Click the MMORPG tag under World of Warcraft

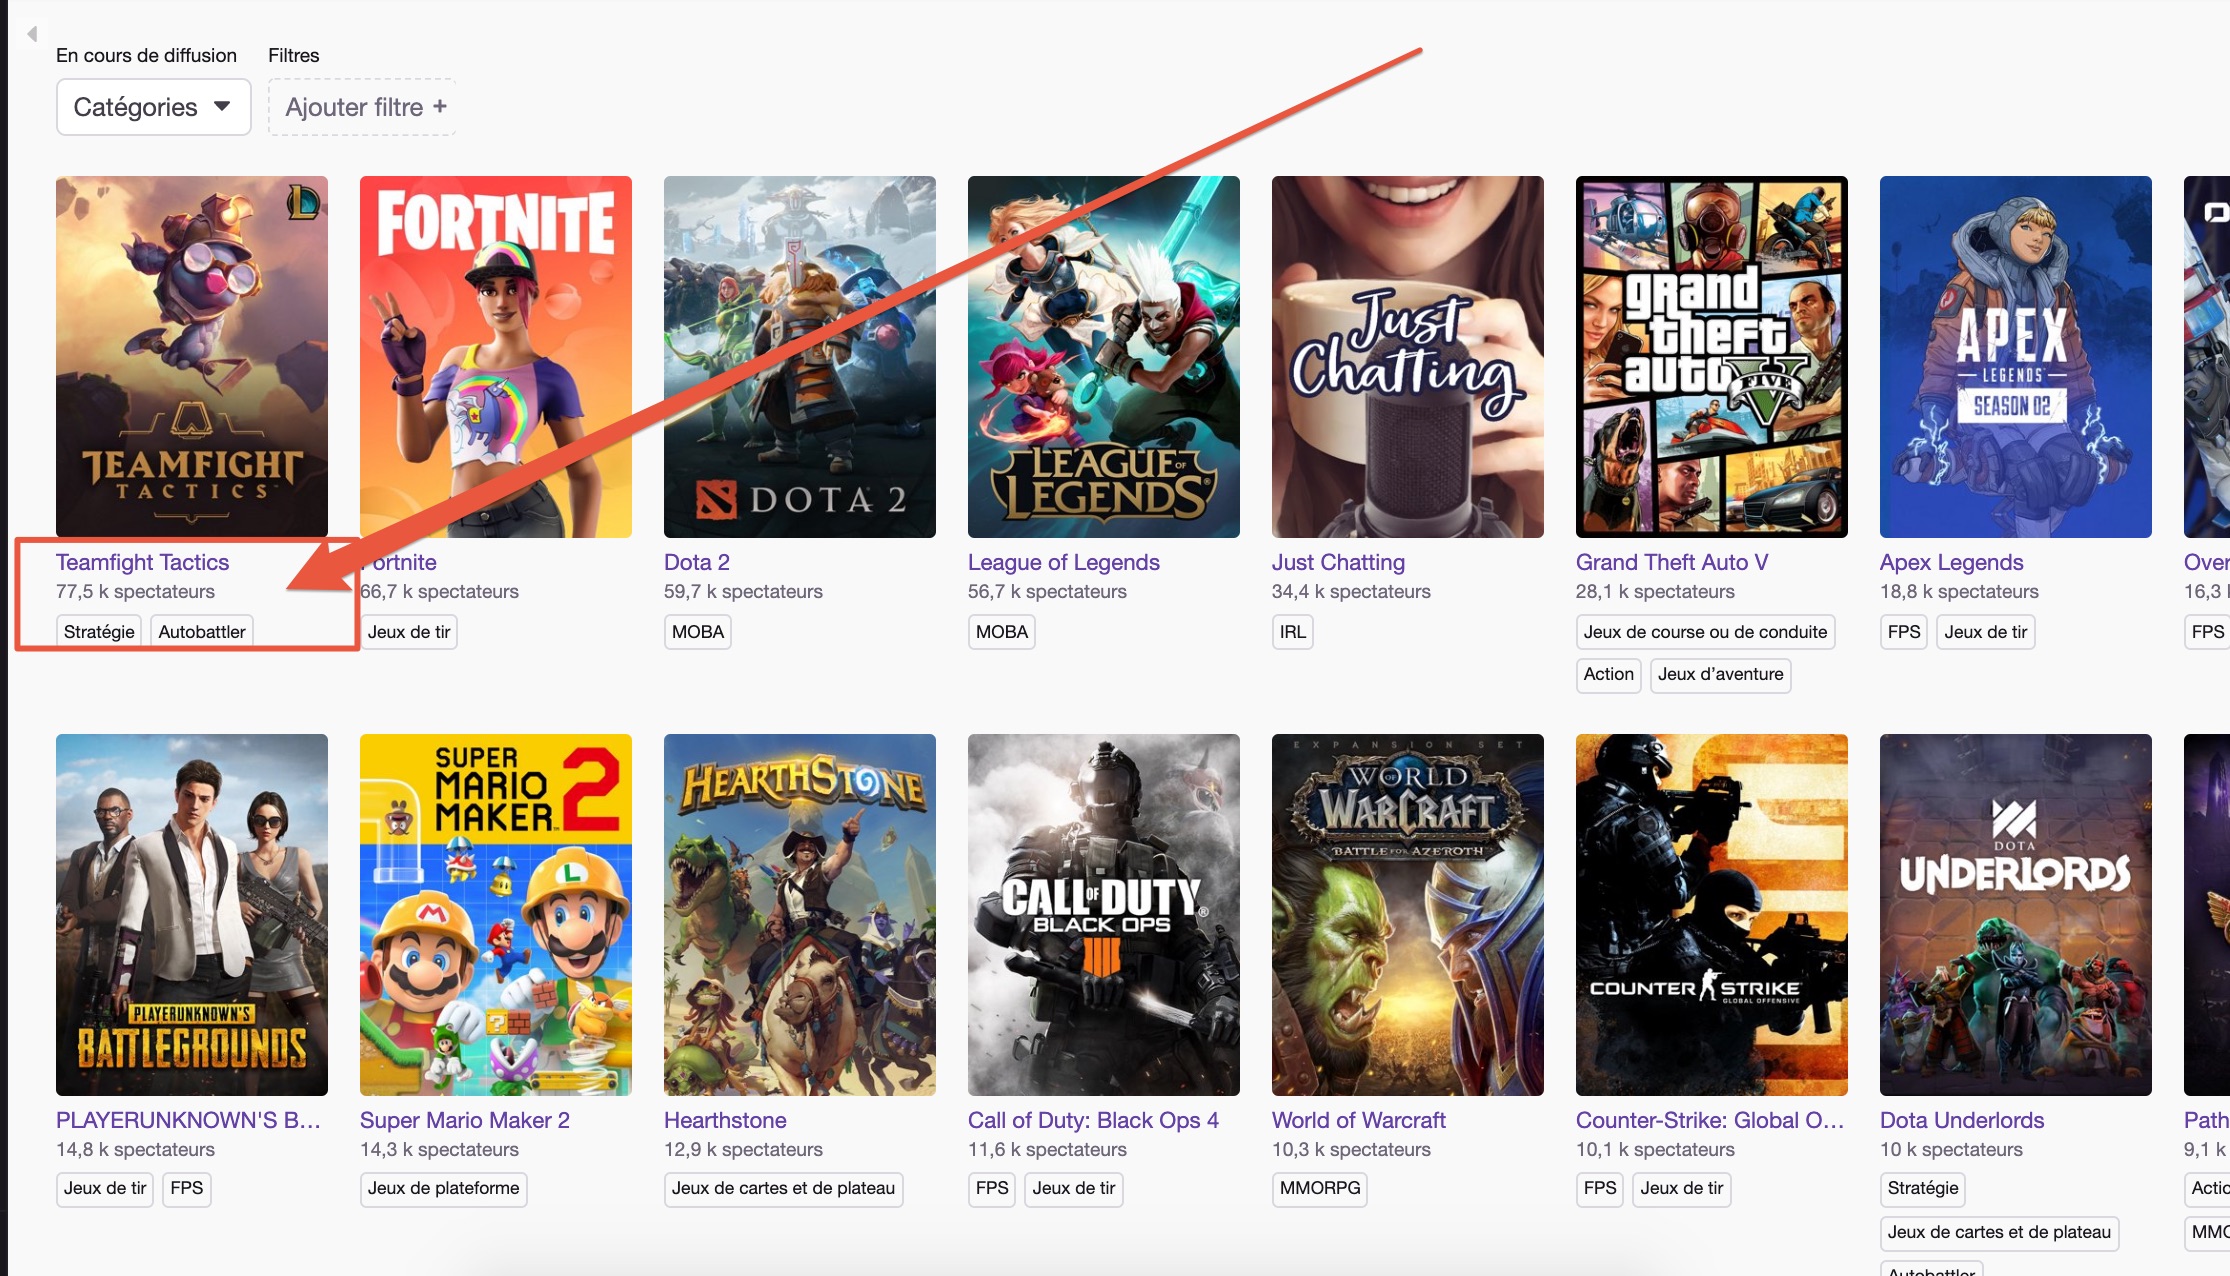tap(1320, 1188)
